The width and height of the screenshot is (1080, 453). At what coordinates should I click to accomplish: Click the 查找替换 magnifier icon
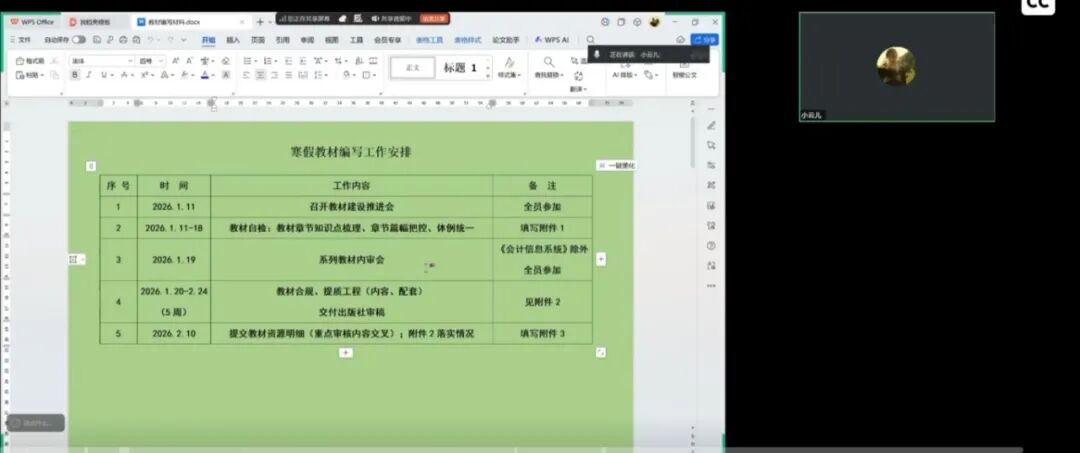548,62
